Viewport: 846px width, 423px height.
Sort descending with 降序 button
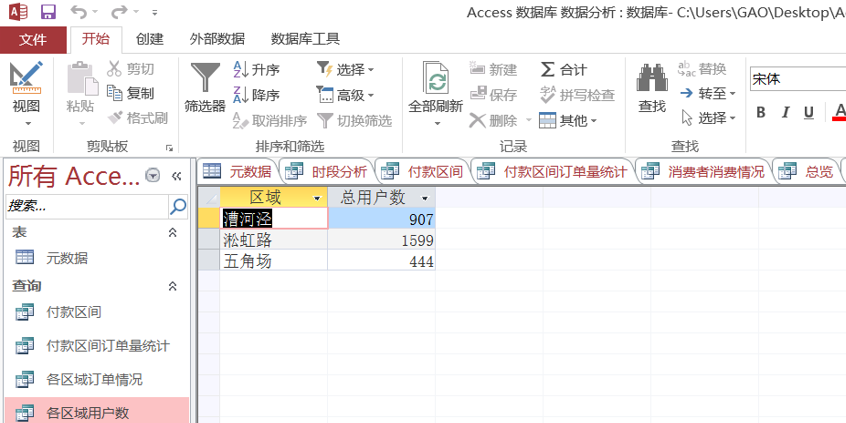[x=256, y=95]
